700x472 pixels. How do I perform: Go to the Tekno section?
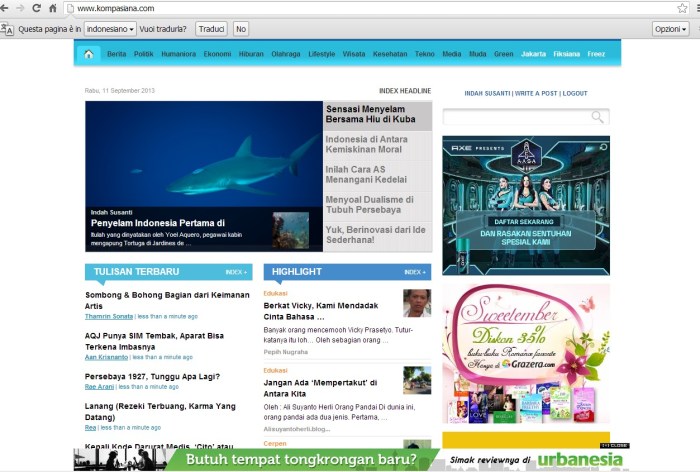click(x=425, y=54)
